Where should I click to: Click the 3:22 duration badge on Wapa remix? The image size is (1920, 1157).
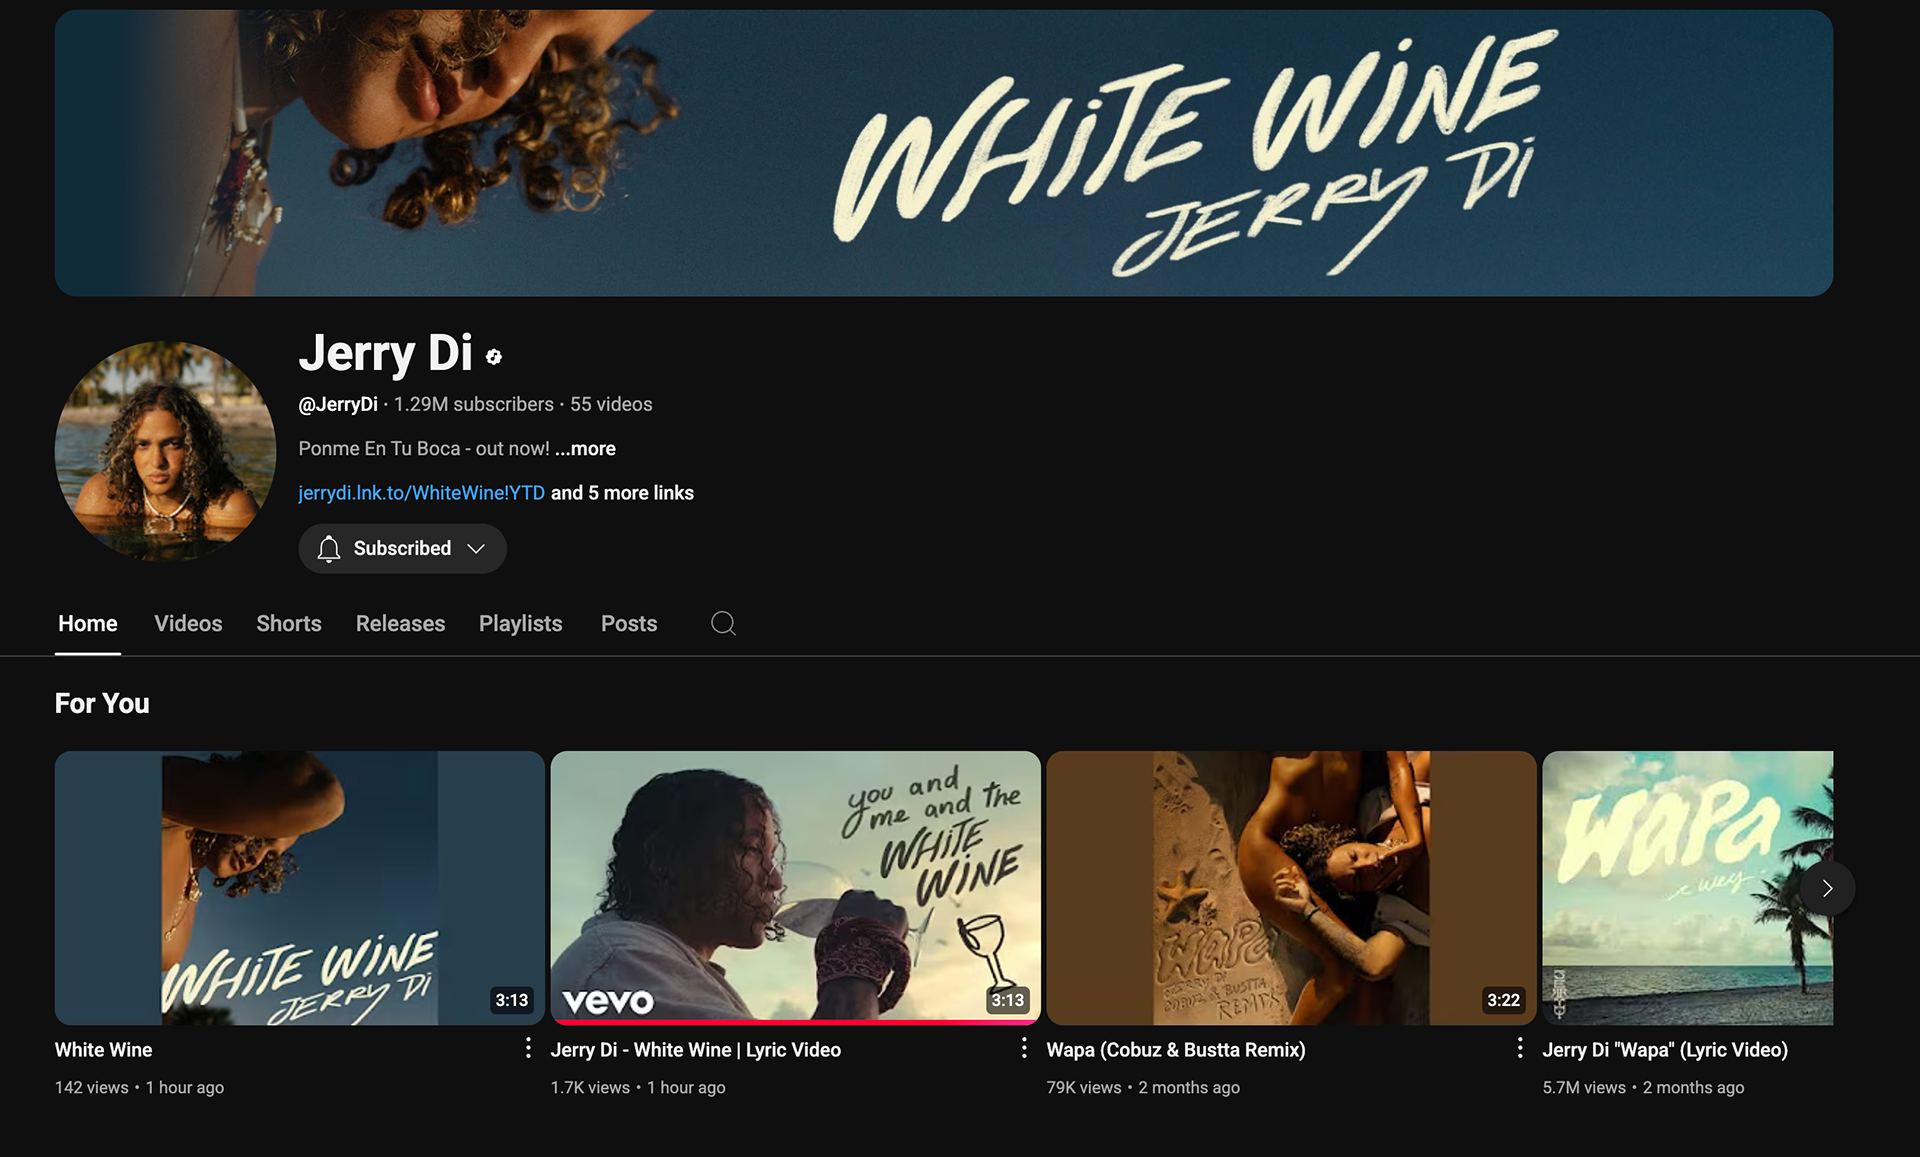(1503, 1000)
